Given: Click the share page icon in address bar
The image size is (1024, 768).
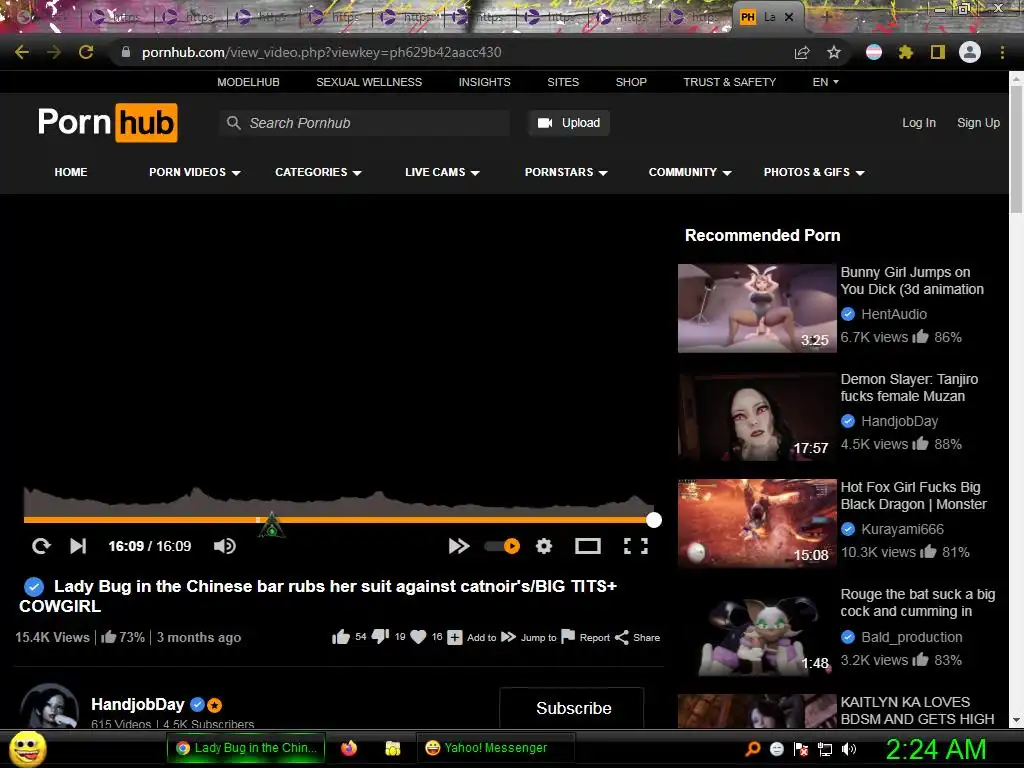Looking at the screenshot, I should tap(802, 52).
